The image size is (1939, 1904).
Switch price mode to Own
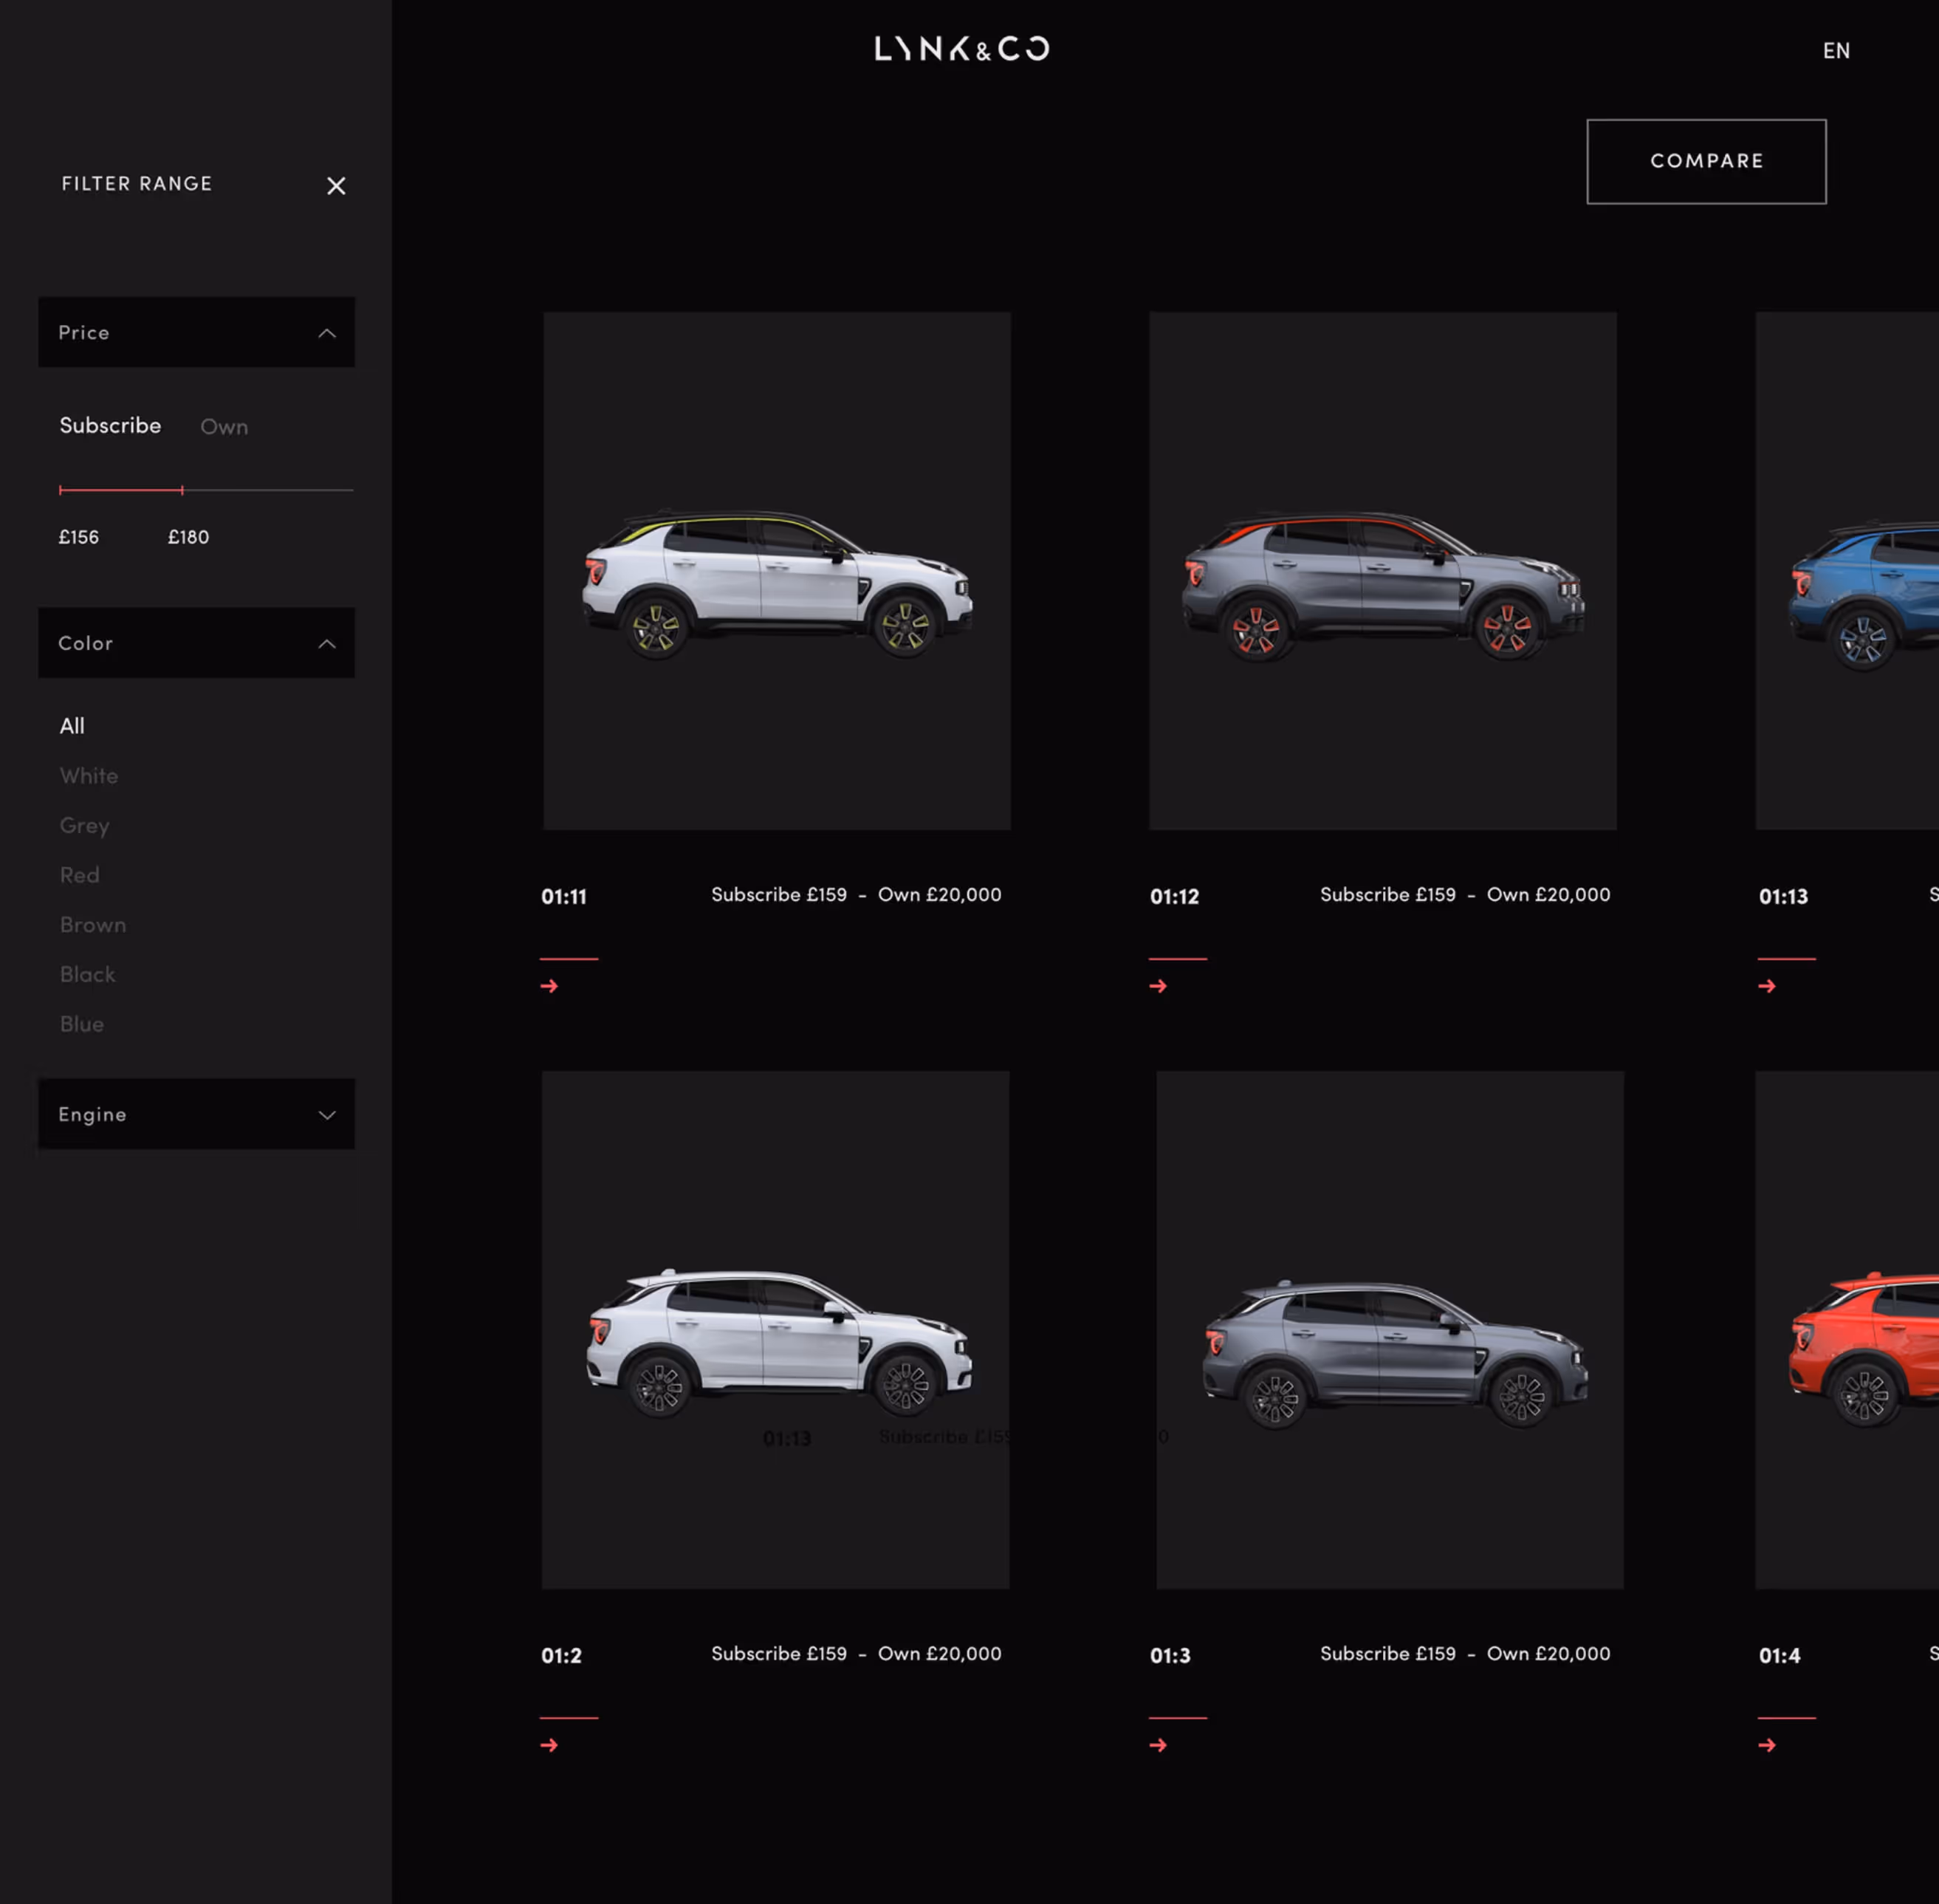[224, 427]
